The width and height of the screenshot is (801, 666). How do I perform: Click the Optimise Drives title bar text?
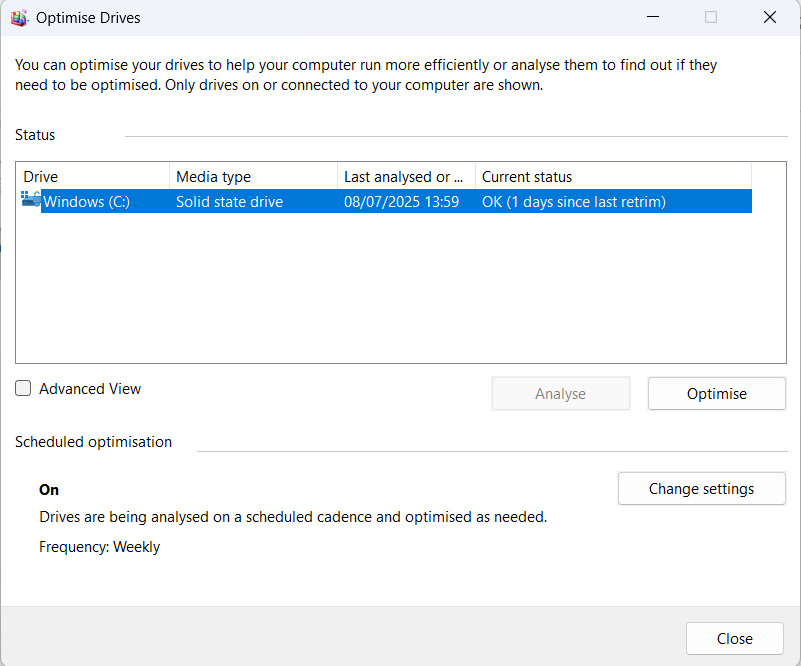coord(88,18)
